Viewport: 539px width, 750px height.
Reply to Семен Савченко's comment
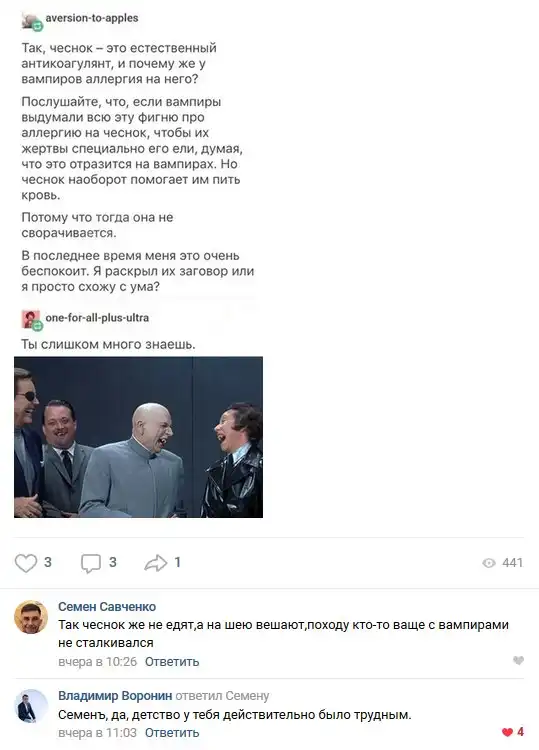(172, 662)
